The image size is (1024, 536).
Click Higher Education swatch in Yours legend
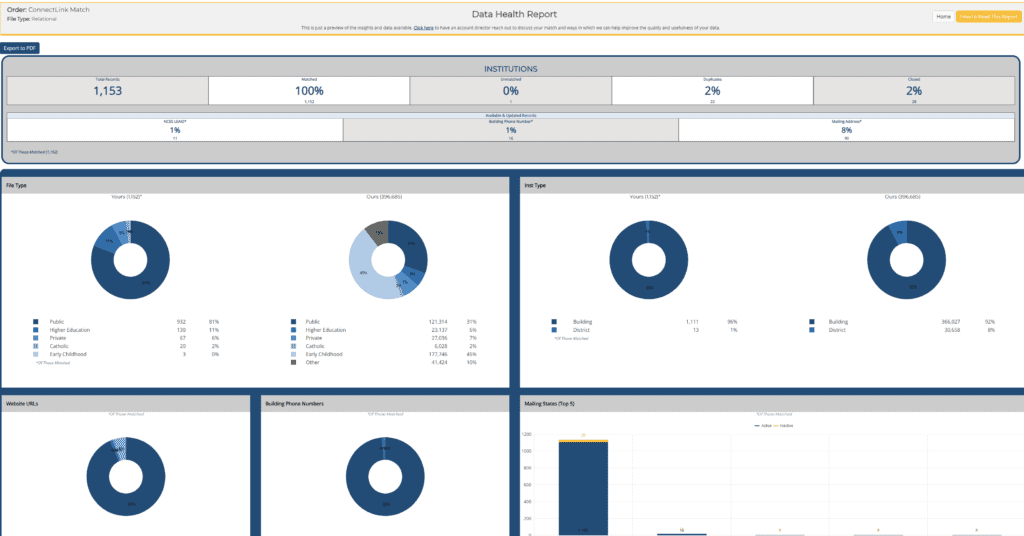[x=37, y=330]
